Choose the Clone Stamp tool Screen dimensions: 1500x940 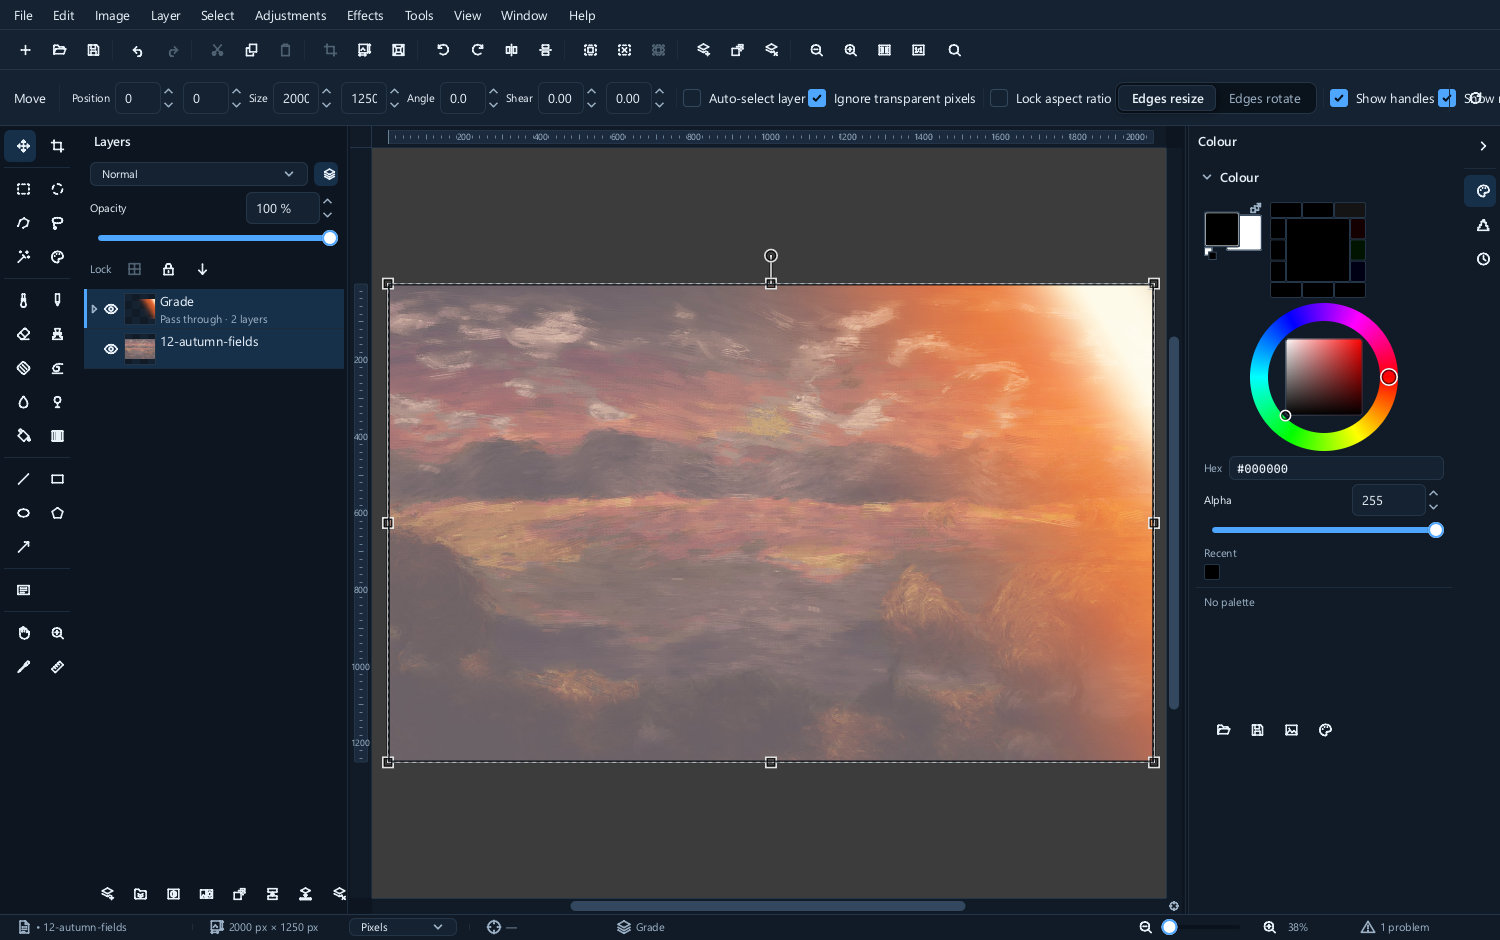click(x=57, y=334)
